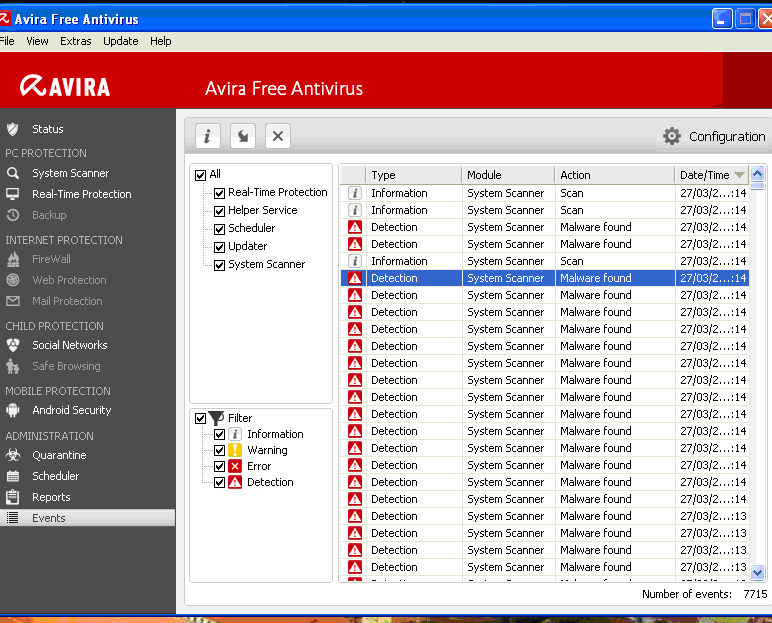This screenshot has width=772, height=623.
Task: Click the Android Security robot icon
Action: [13, 410]
